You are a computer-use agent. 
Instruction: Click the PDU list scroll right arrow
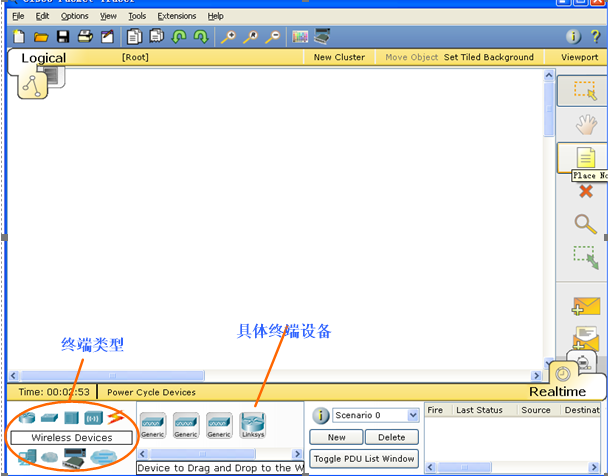coord(594,467)
